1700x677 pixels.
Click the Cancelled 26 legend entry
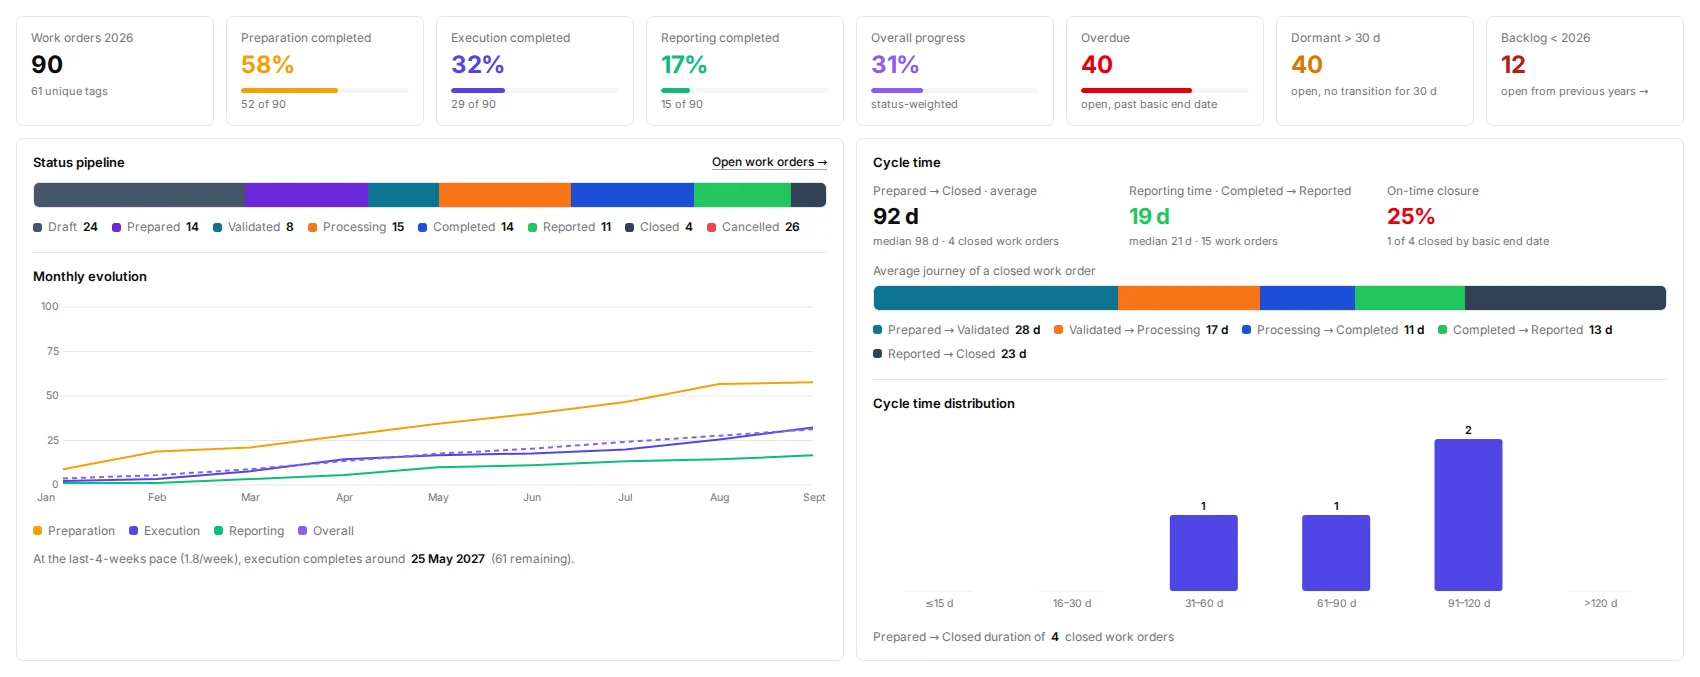coord(753,227)
